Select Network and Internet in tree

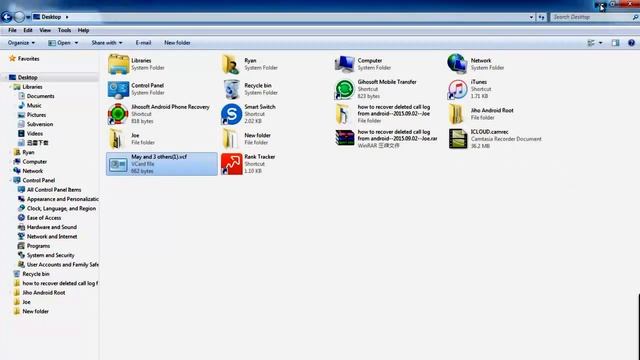pos(52,237)
